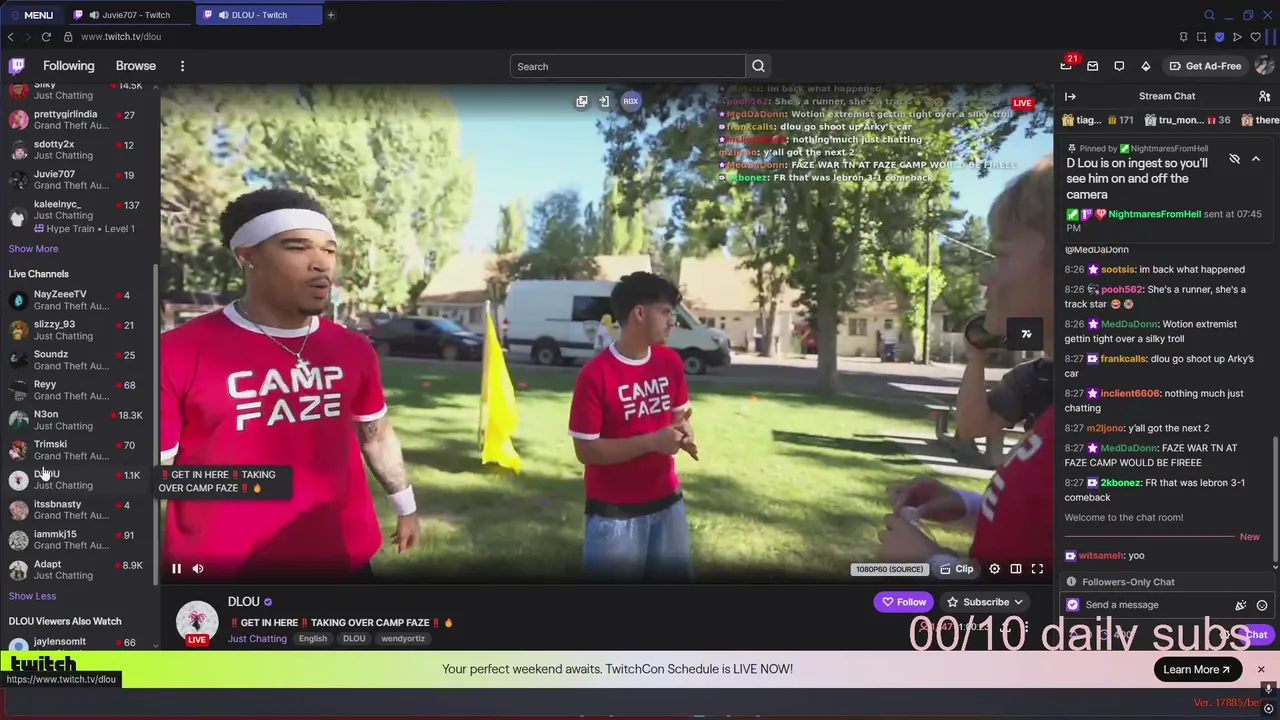Screen dimensions: 1280x720
Task: Open the browser tab search magnifier
Action: tap(1209, 15)
